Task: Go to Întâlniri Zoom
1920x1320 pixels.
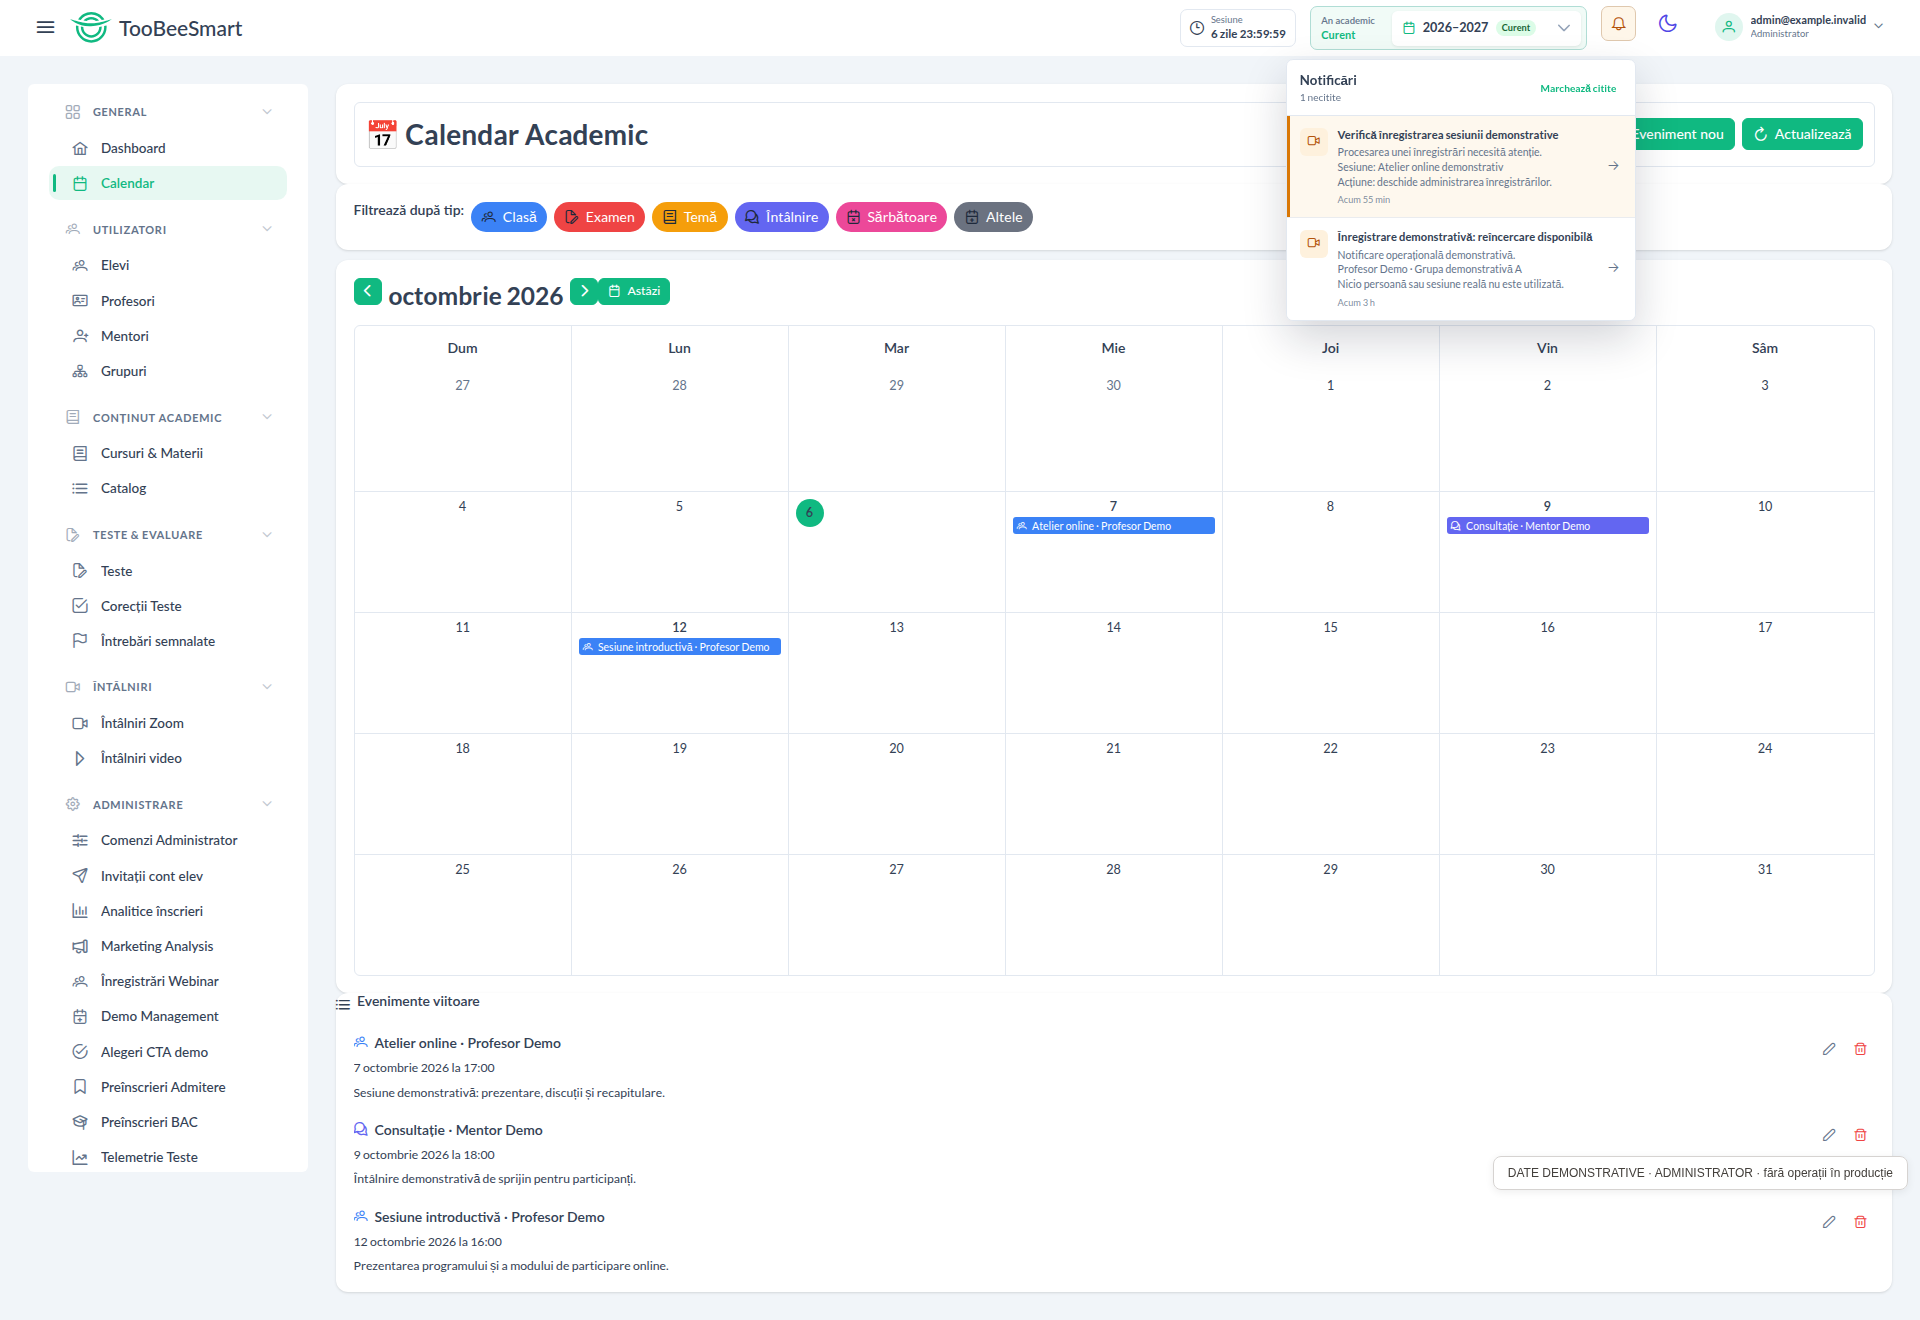Action: click(168, 723)
